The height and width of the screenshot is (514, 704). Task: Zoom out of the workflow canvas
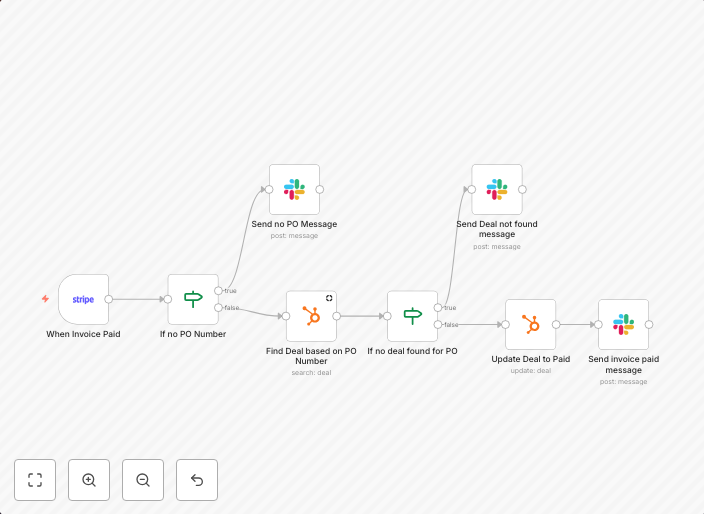(143, 480)
